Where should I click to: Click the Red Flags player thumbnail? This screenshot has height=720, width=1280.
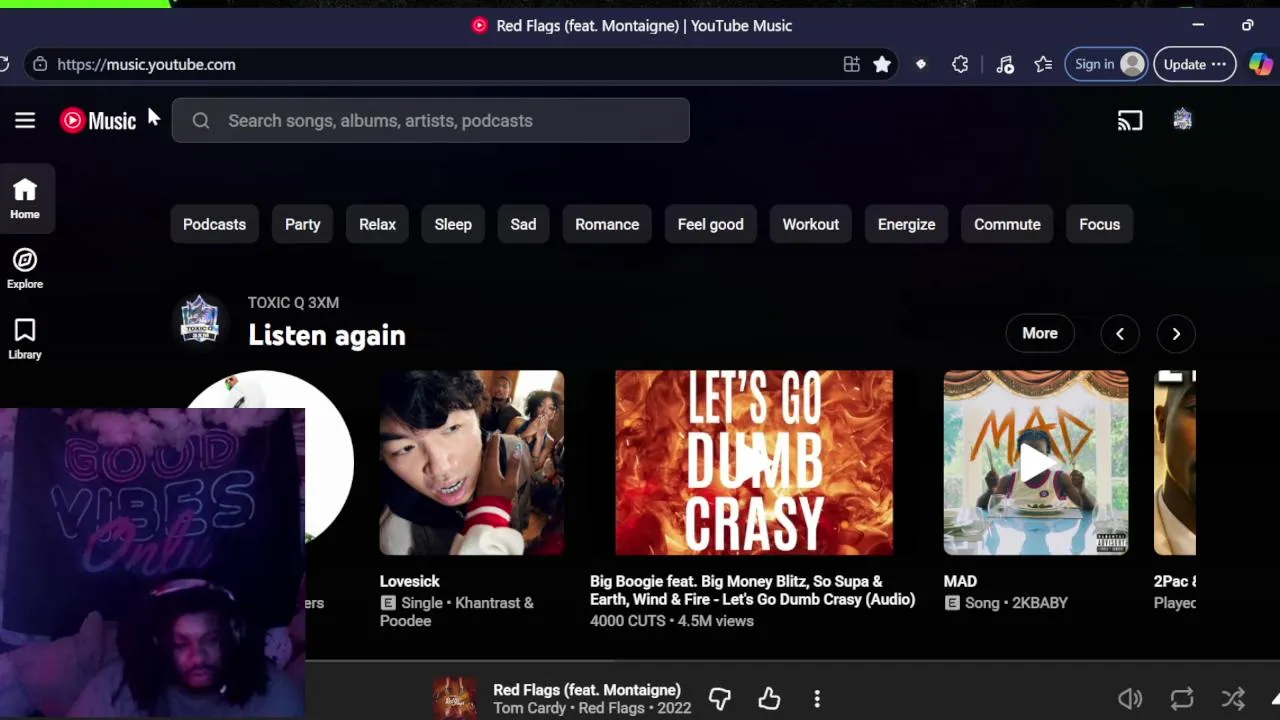coord(455,698)
